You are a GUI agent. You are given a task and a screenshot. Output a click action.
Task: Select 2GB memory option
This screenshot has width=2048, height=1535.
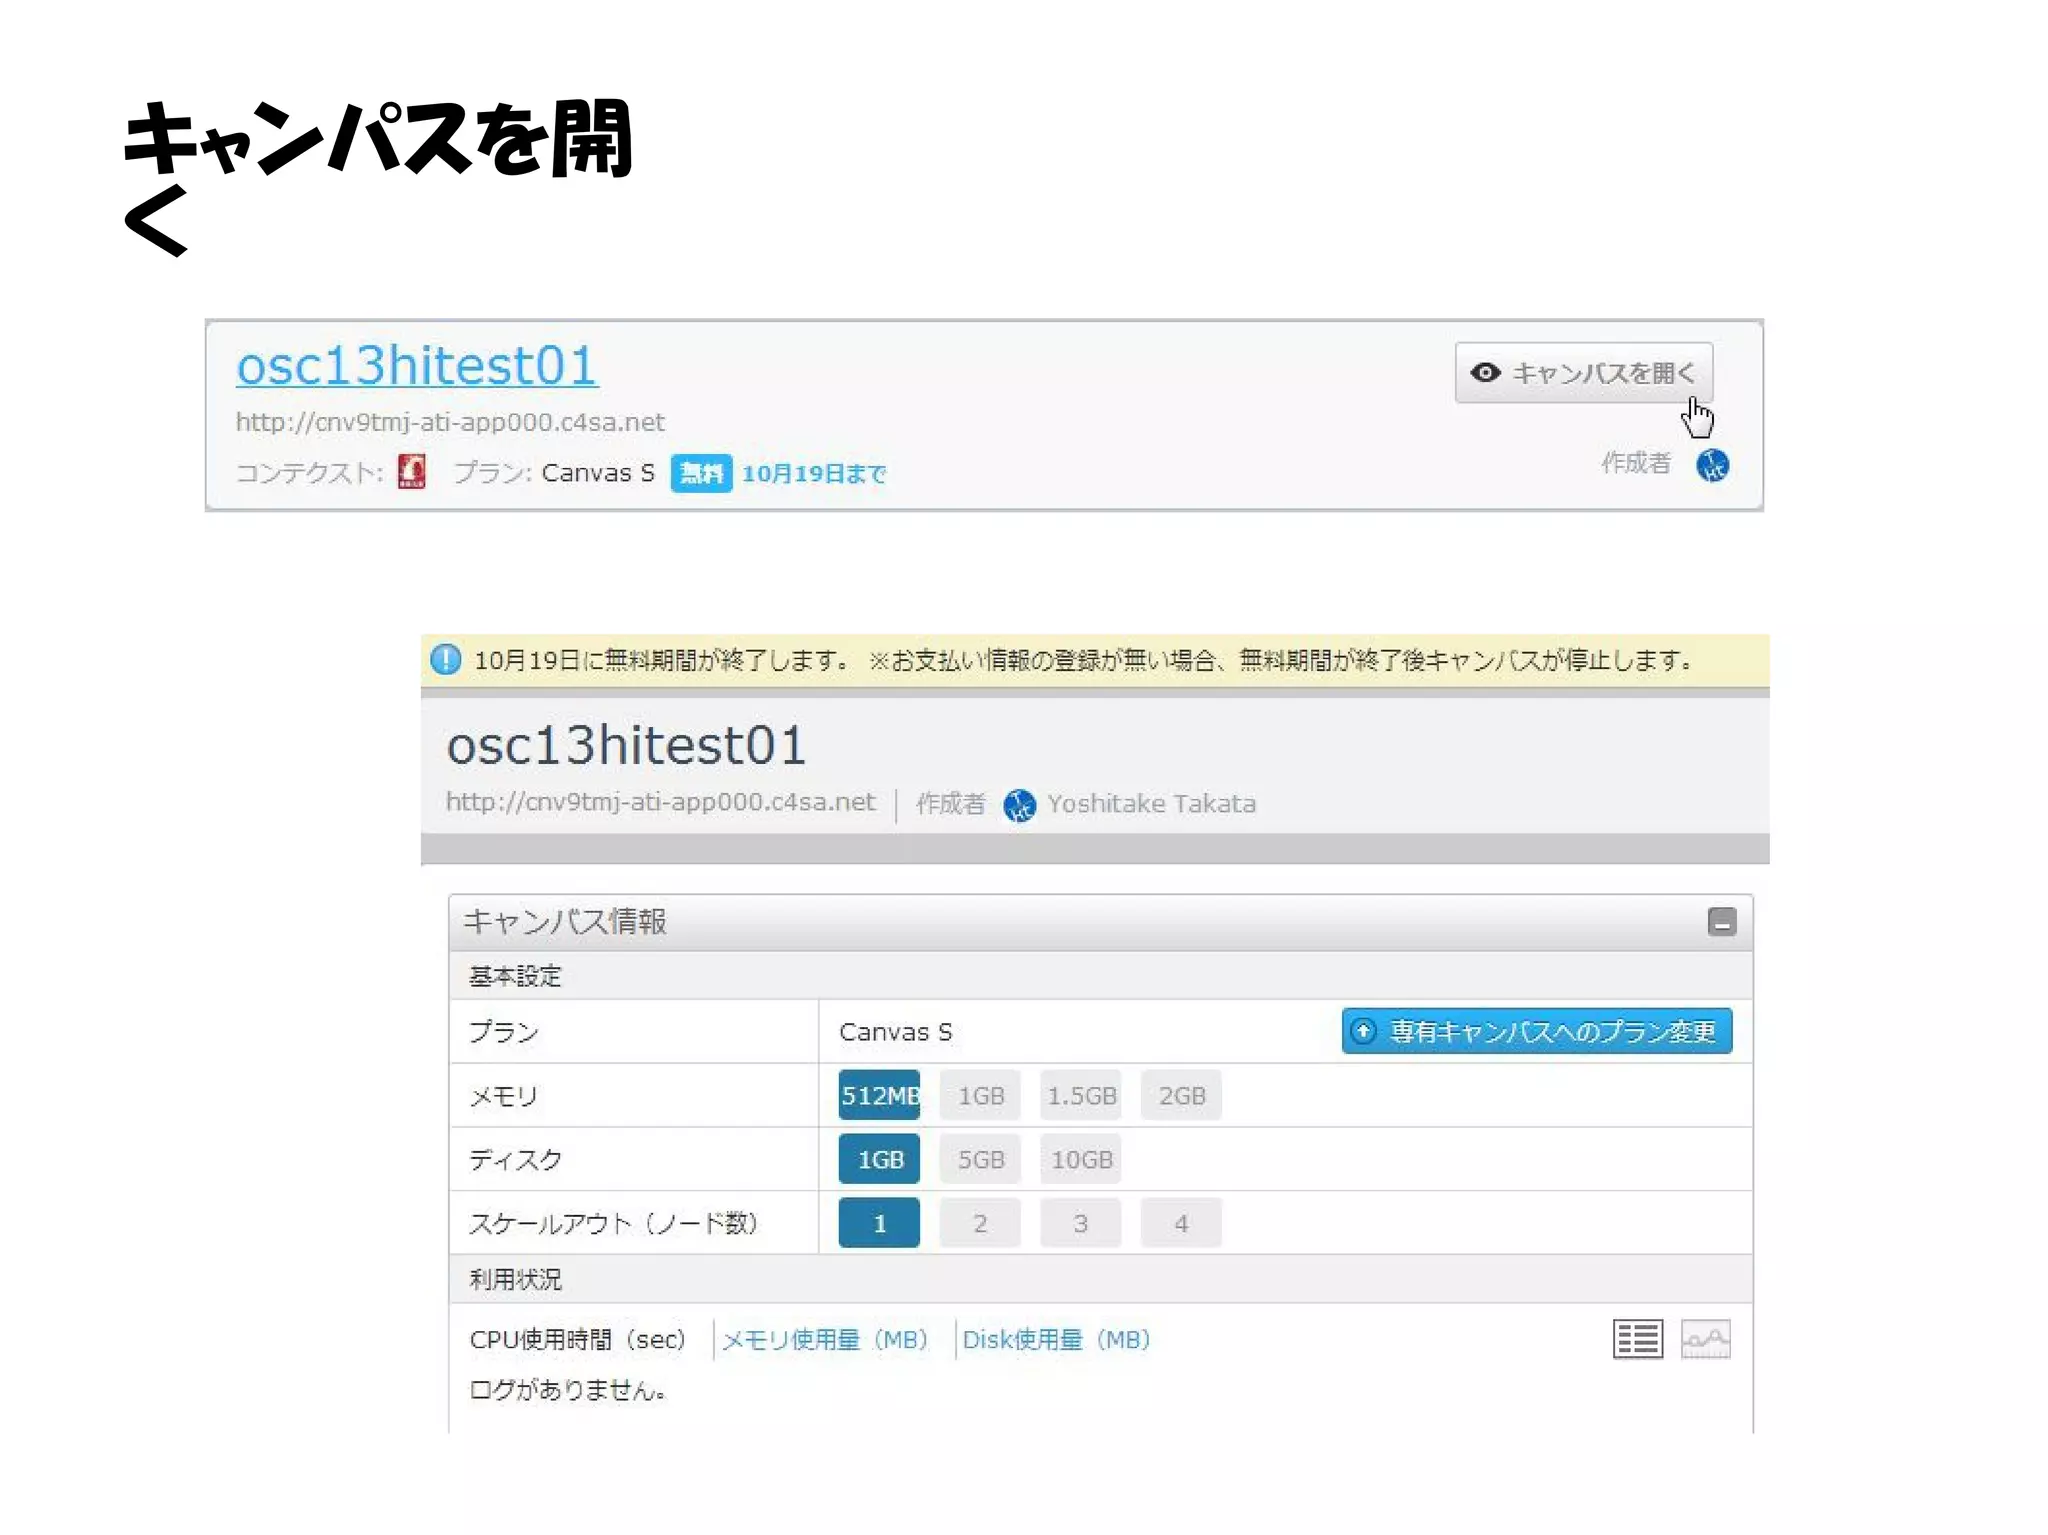(x=1181, y=1096)
